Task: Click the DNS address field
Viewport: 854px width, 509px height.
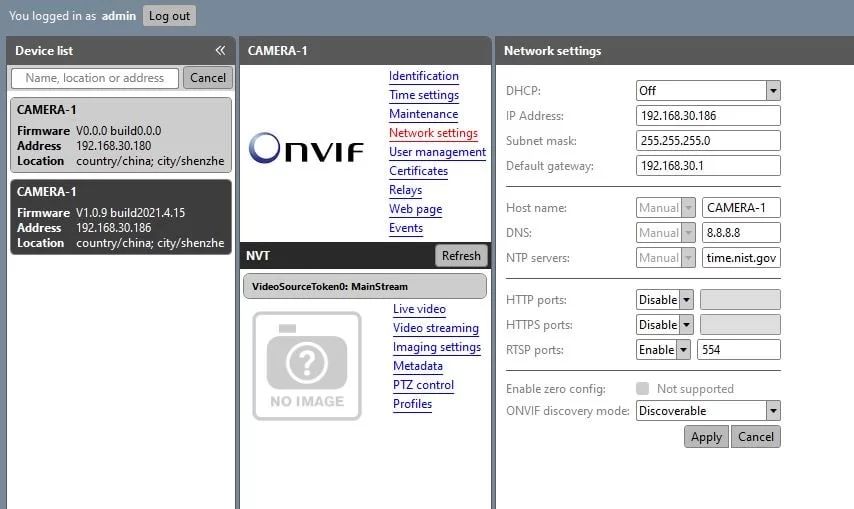Action: coord(741,233)
